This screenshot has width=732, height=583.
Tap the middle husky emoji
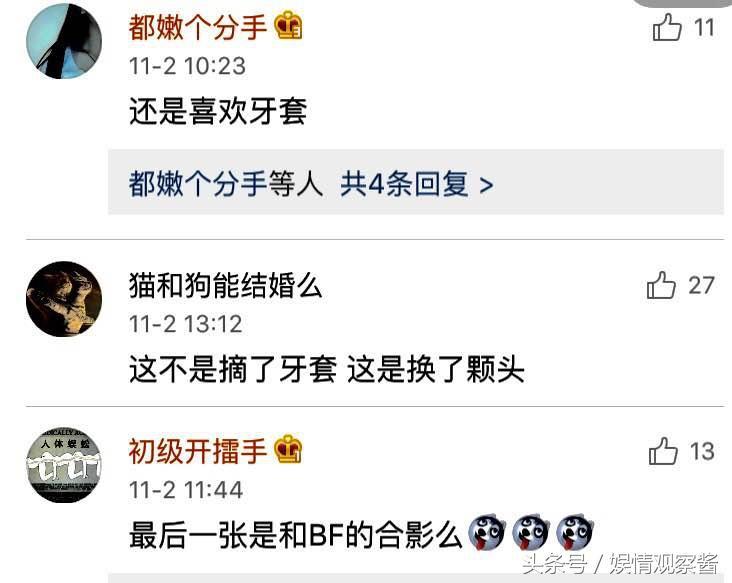tap(530, 533)
